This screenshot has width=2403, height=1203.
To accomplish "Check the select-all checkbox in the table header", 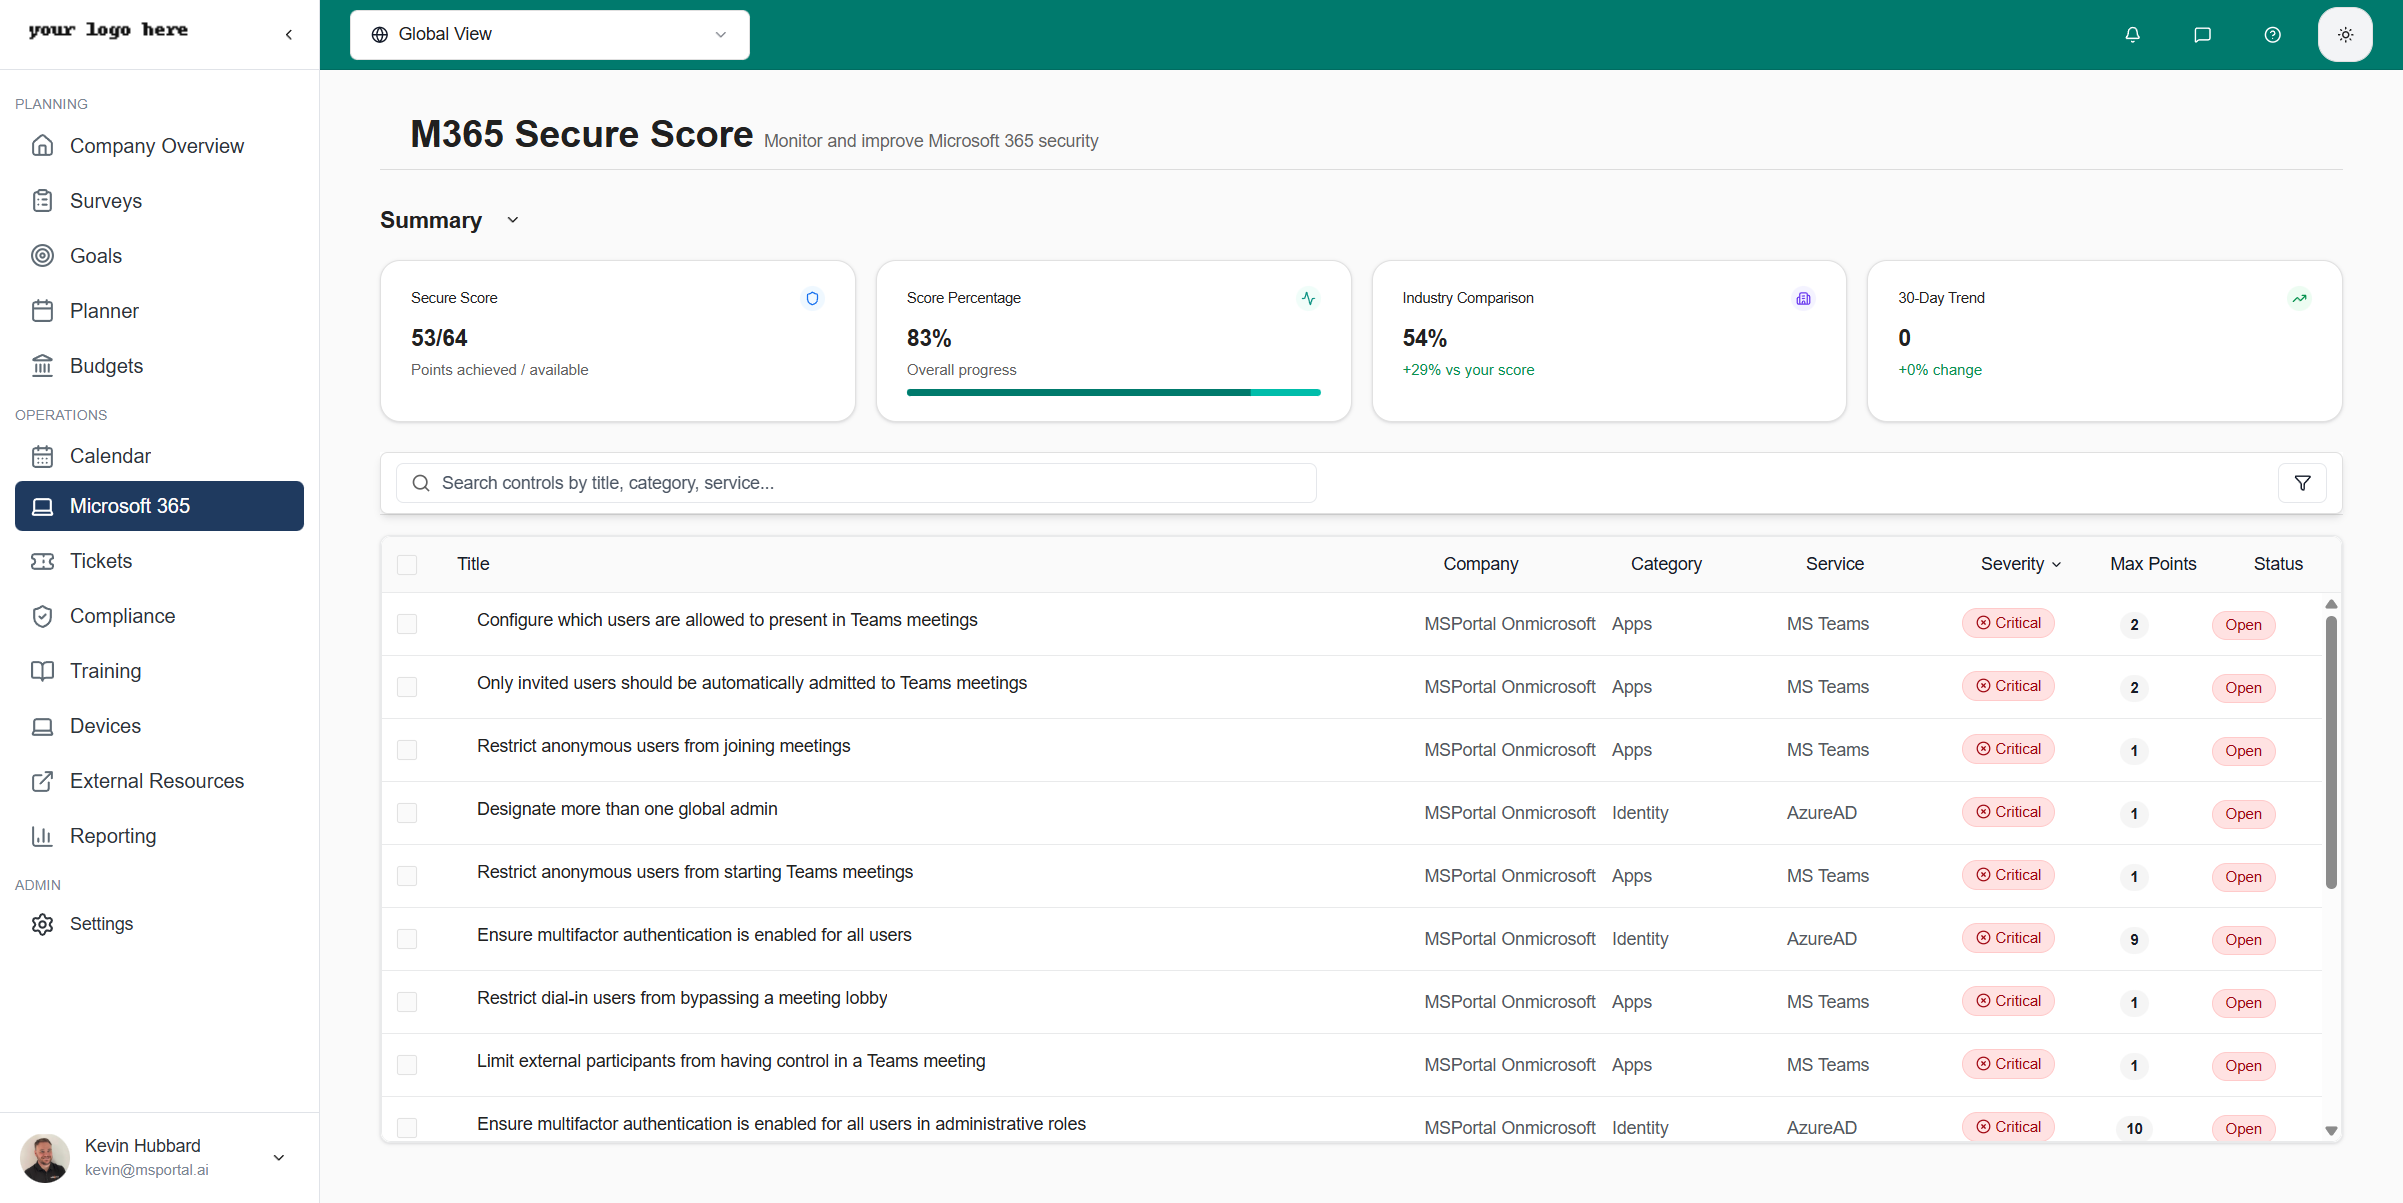I will (407, 564).
